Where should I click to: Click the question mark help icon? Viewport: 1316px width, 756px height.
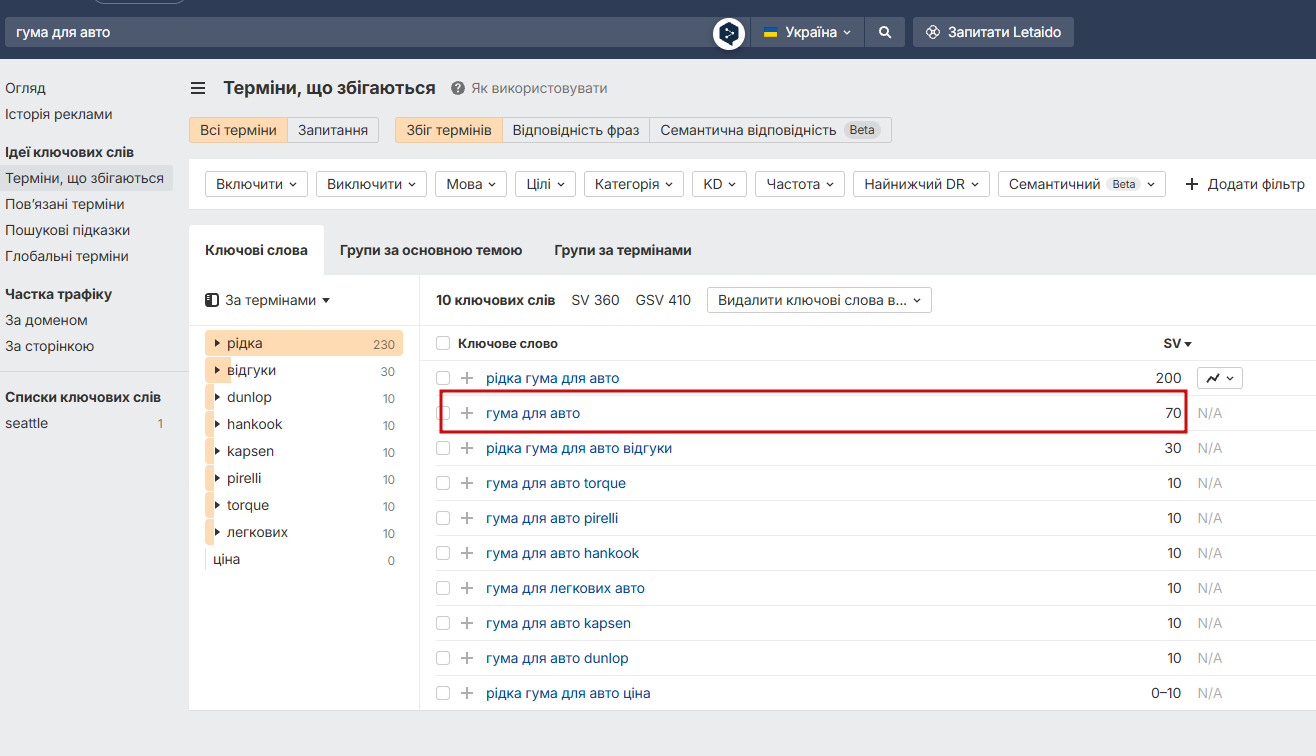click(x=458, y=88)
